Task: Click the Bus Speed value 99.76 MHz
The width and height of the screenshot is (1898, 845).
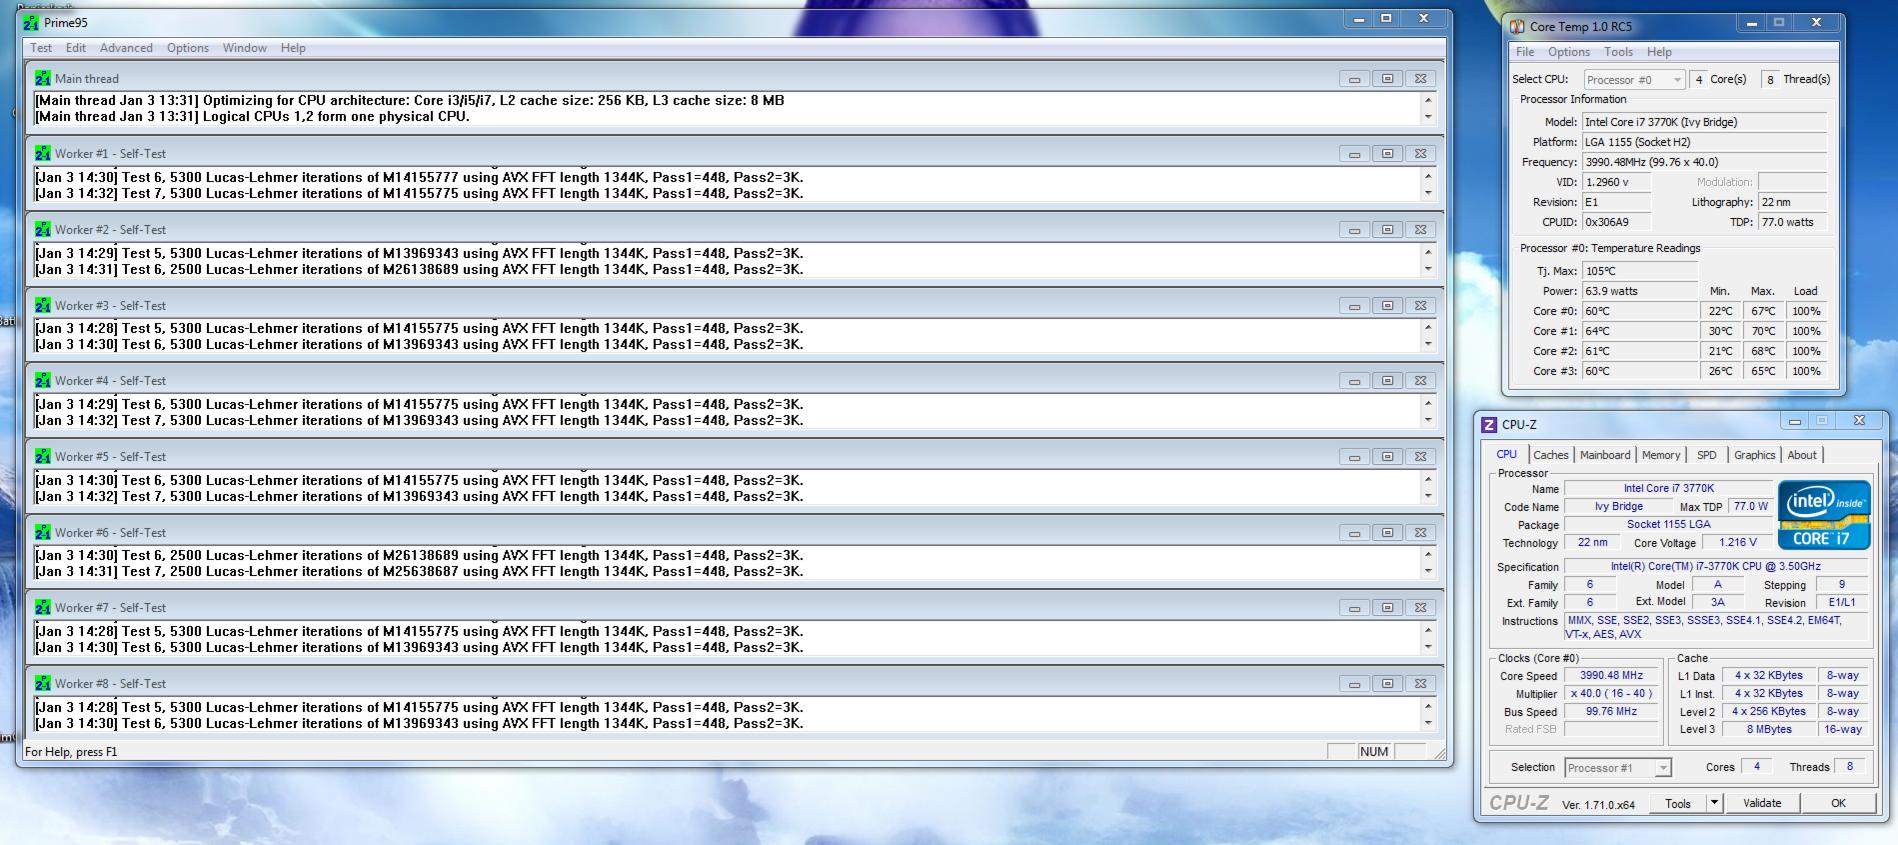Action: (1611, 712)
